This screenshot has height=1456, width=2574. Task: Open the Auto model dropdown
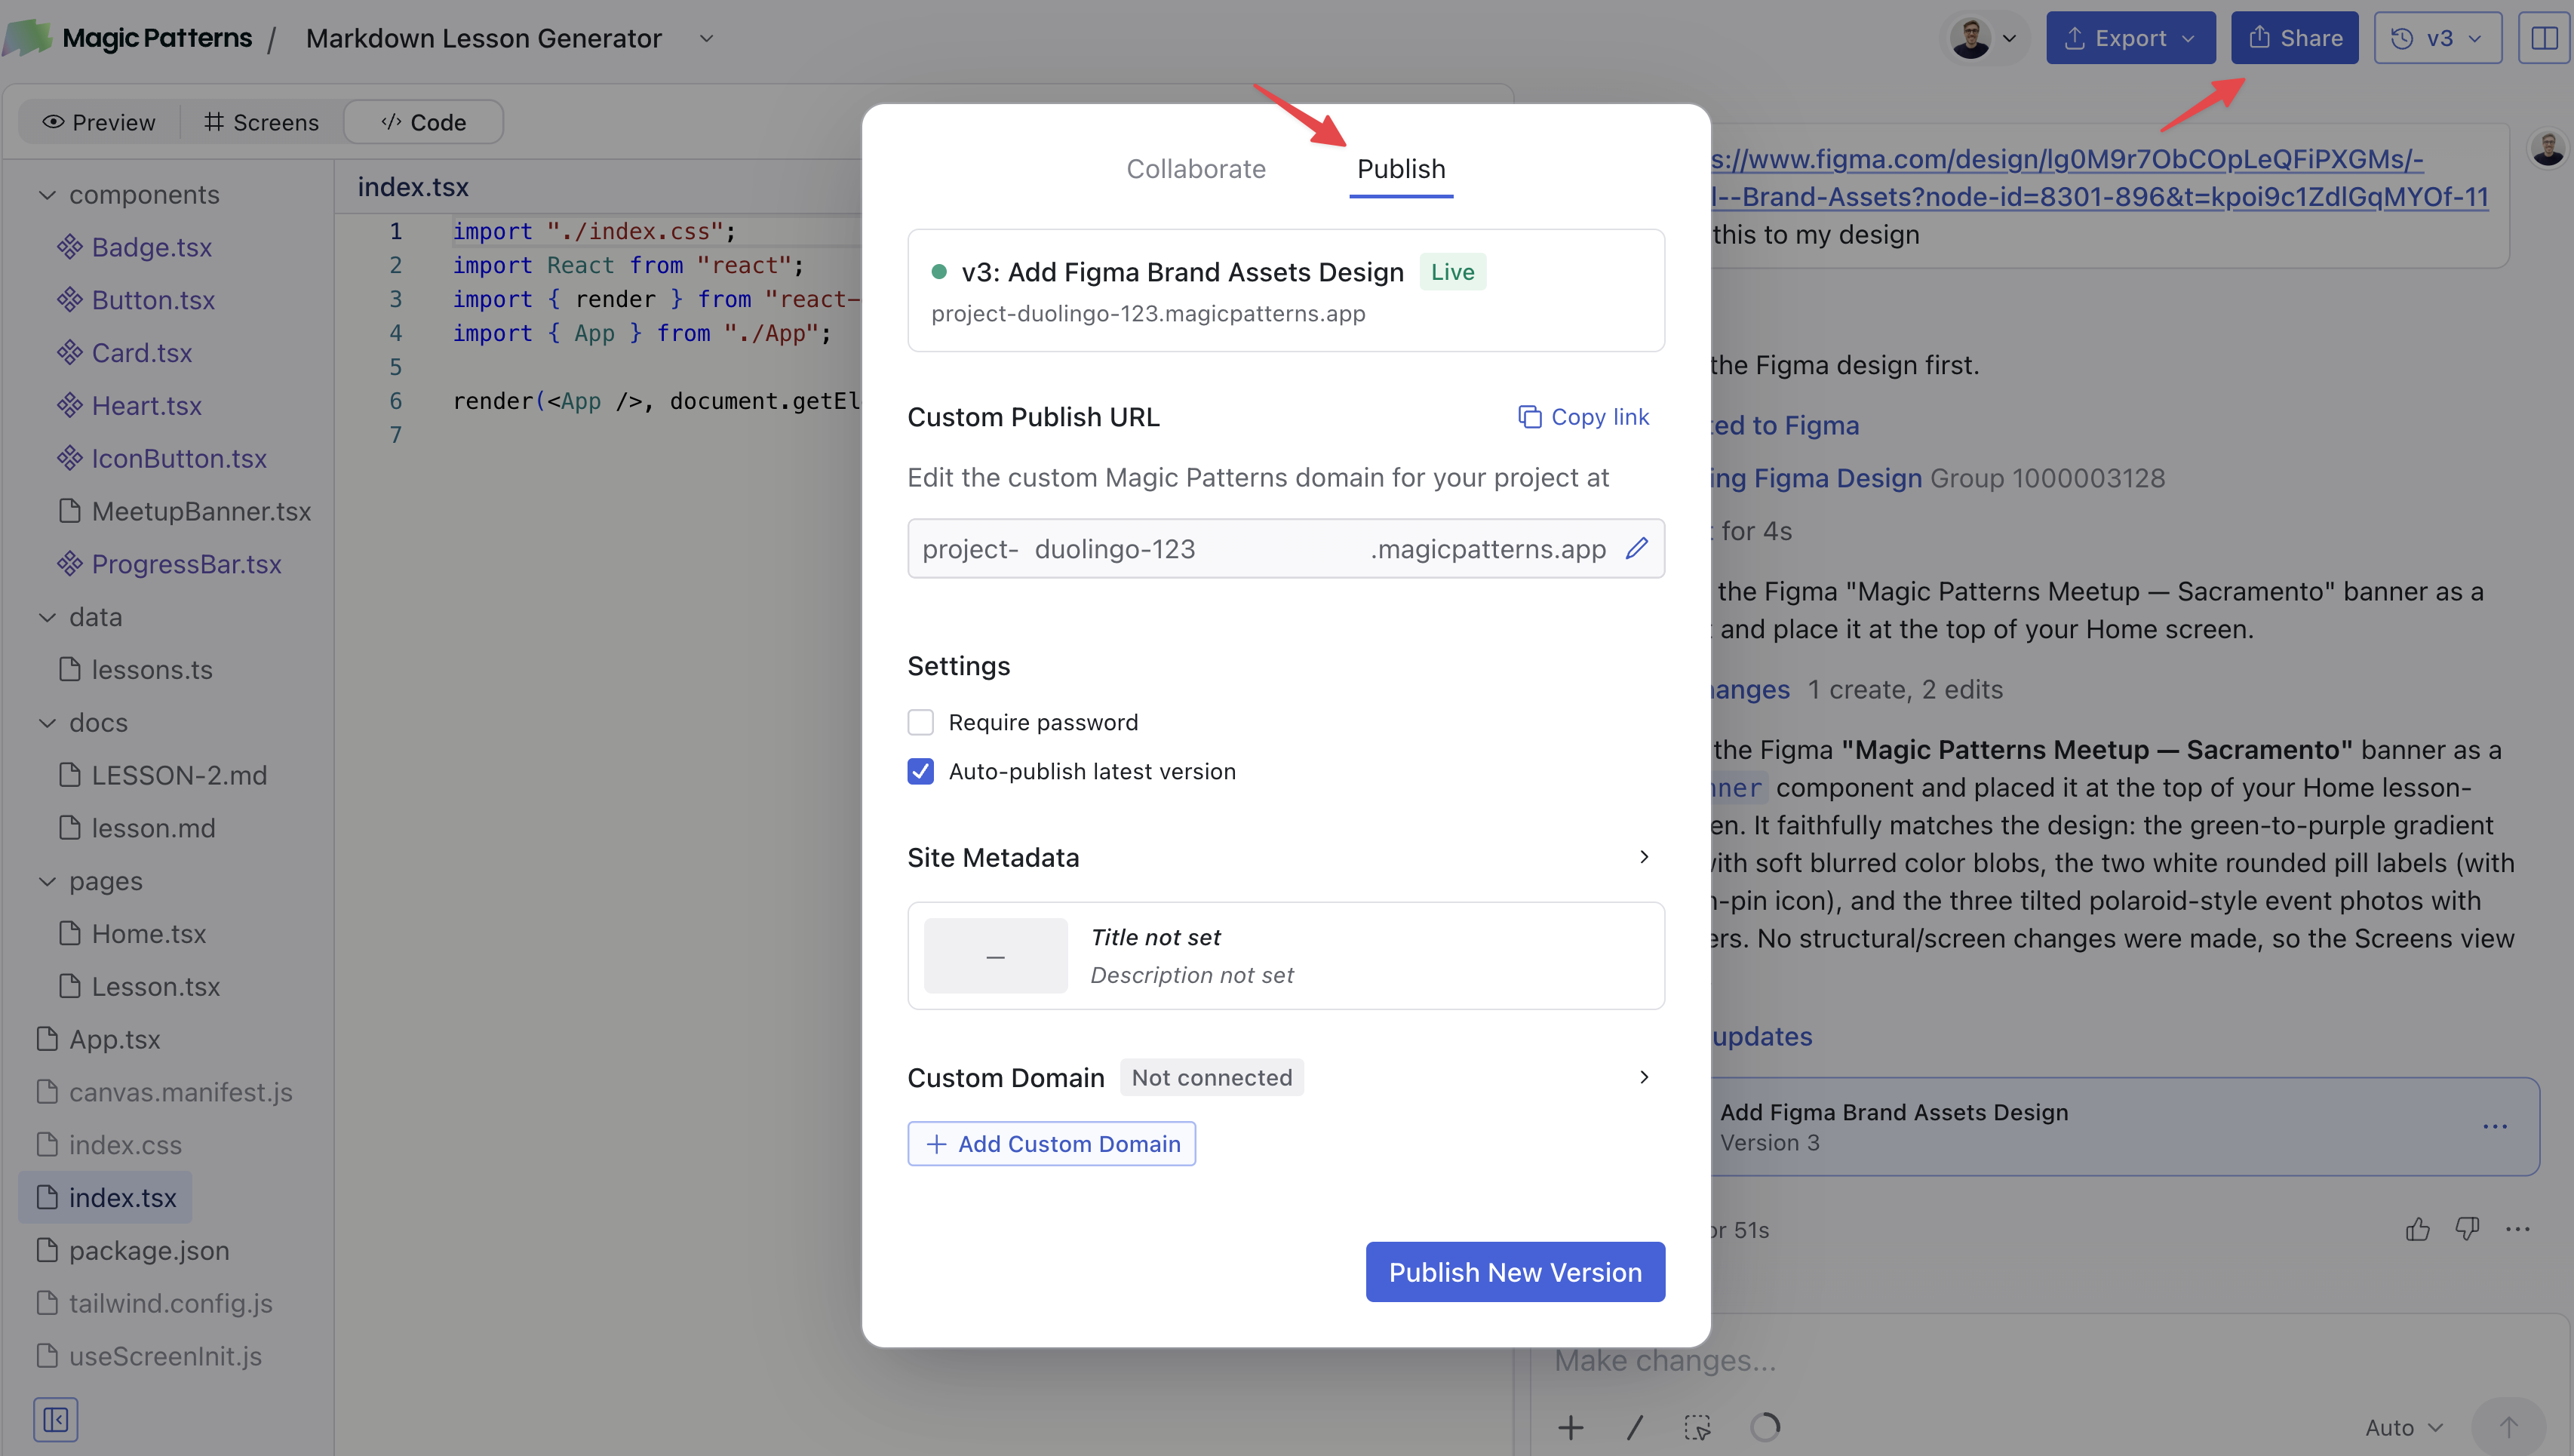[2403, 1427]
